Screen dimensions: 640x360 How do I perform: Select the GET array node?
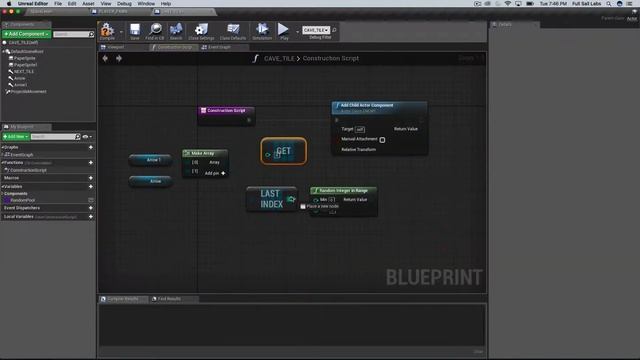point(284,151)
